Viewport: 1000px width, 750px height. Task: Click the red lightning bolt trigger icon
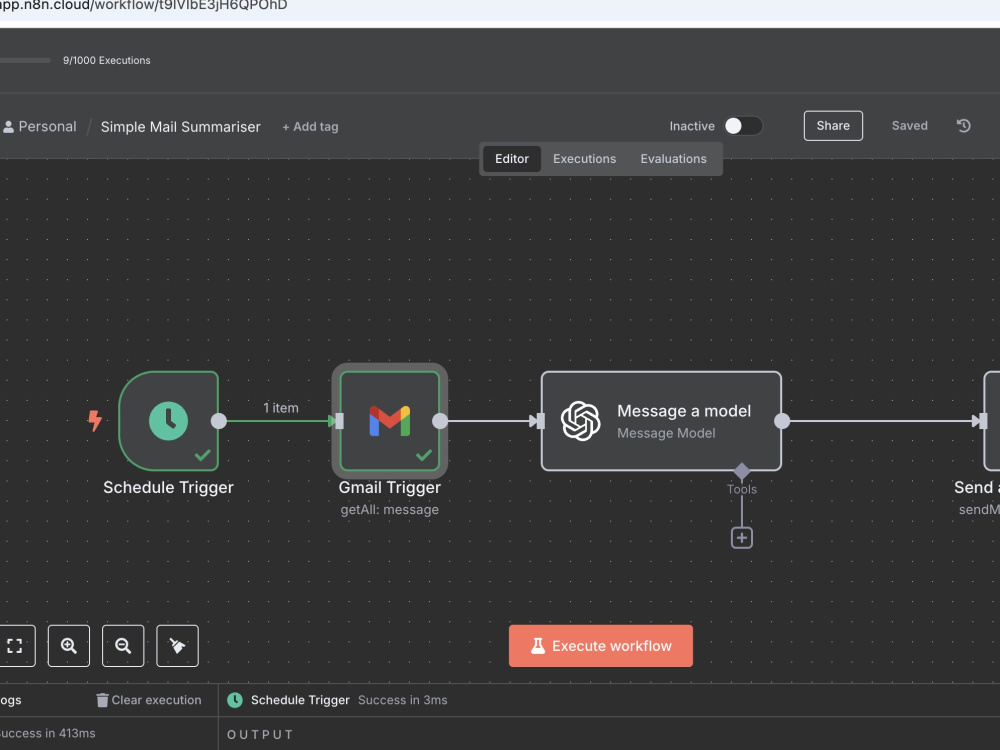[x=94, y=420]
